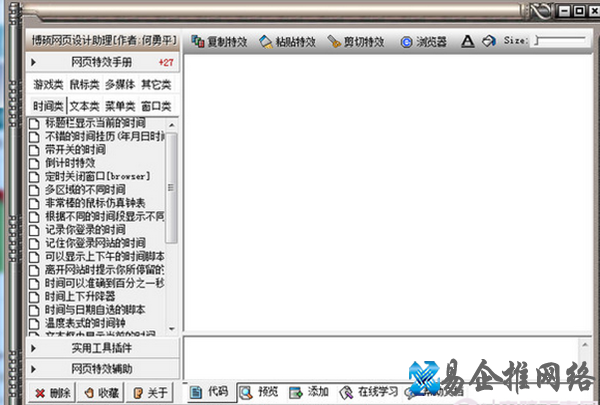600x405 pixels.
Task: Click the 关于 about button
Action: [x=150, y=392]
